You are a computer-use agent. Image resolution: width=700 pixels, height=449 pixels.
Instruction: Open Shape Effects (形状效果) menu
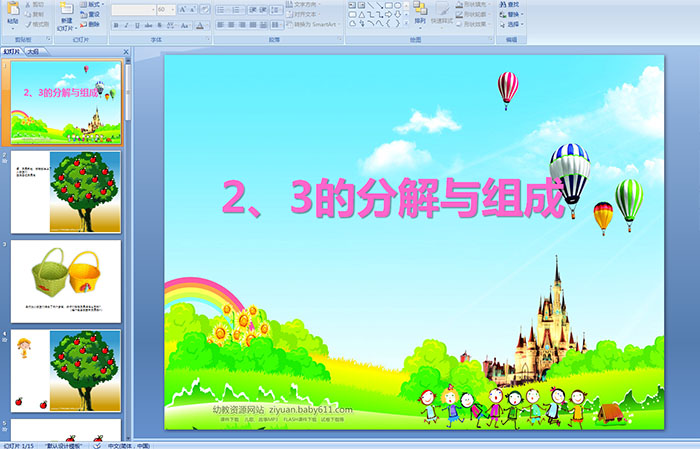[x=473, y=24]
